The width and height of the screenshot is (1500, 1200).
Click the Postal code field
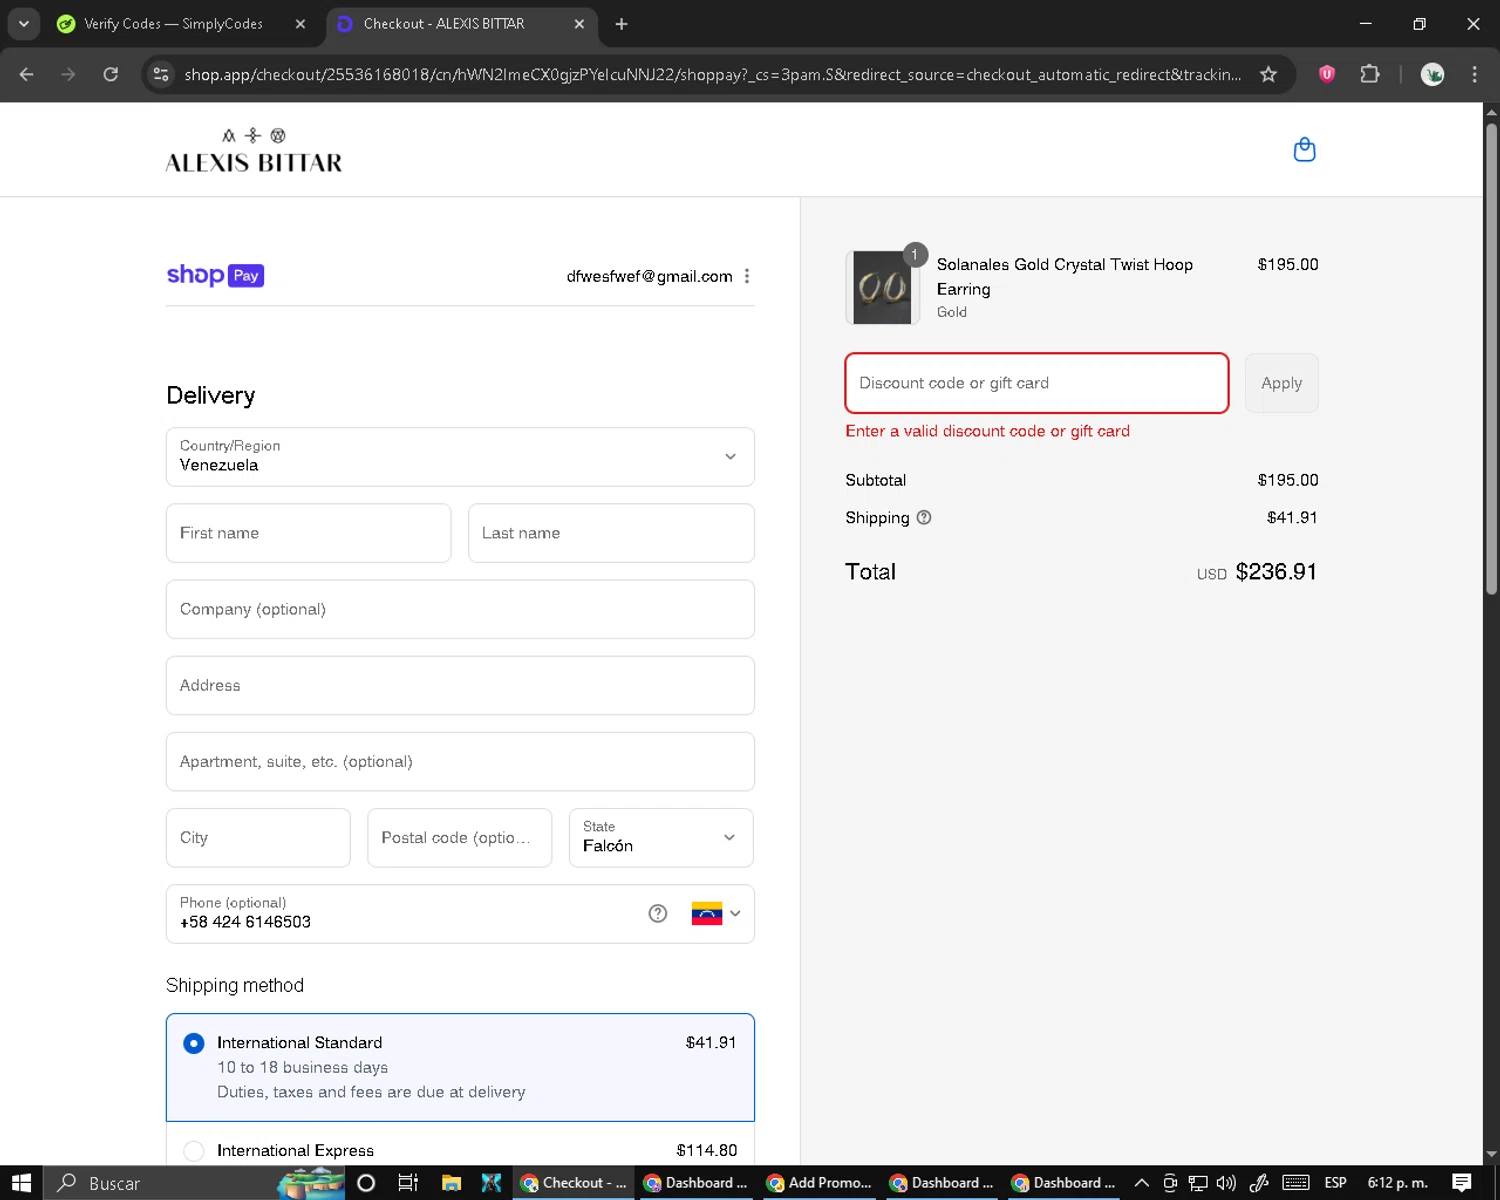tap(459, 837)
